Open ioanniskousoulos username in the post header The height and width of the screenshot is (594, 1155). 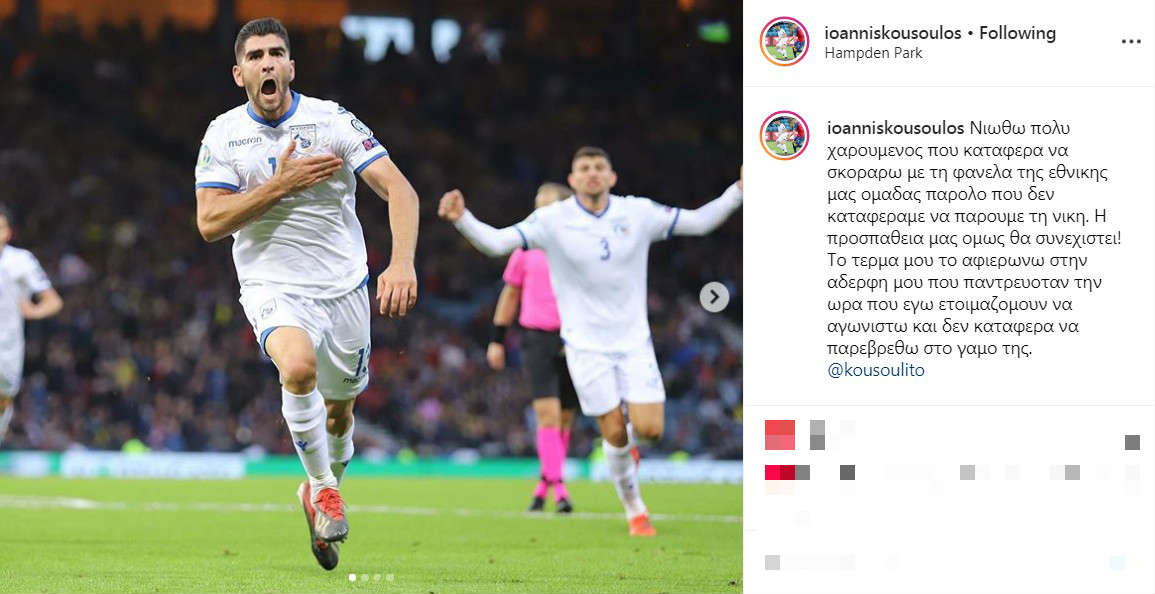(893, 33)
